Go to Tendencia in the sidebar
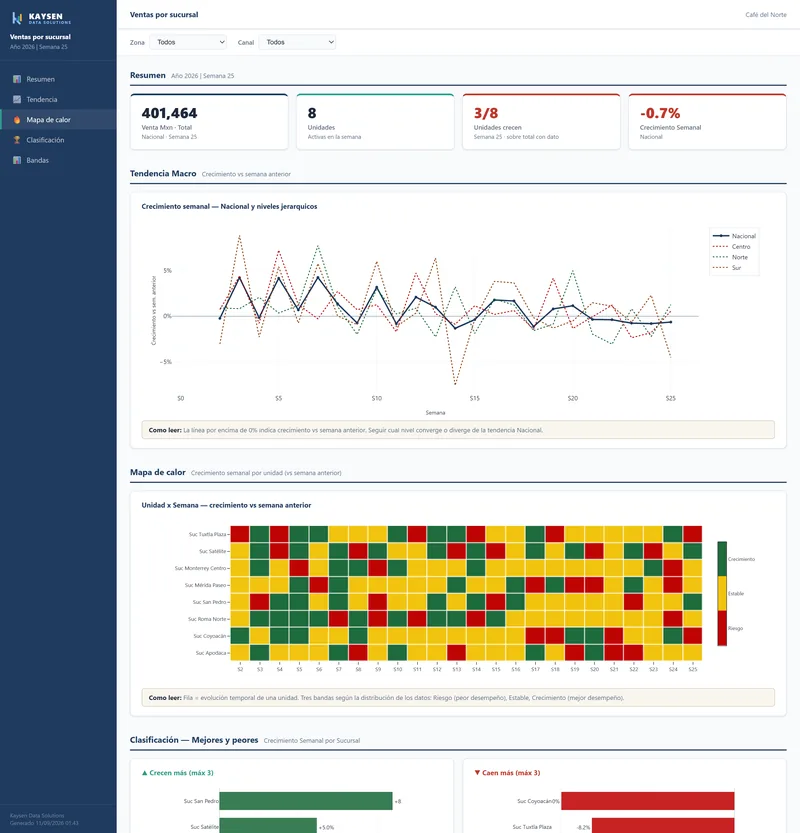This screenshot has height=833, width=800. 58,99
